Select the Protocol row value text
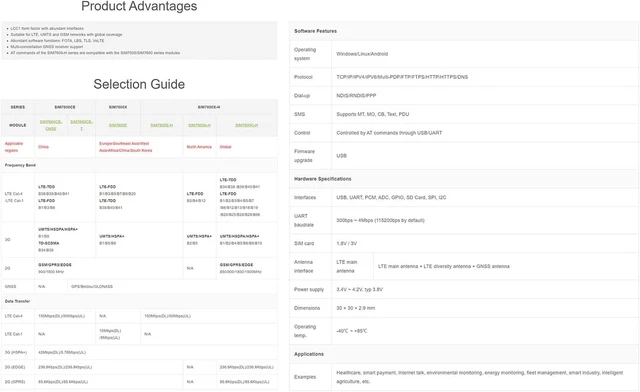The height and width of the screenshot is (392, 640). pyautogui.click(x=402, y=77)
